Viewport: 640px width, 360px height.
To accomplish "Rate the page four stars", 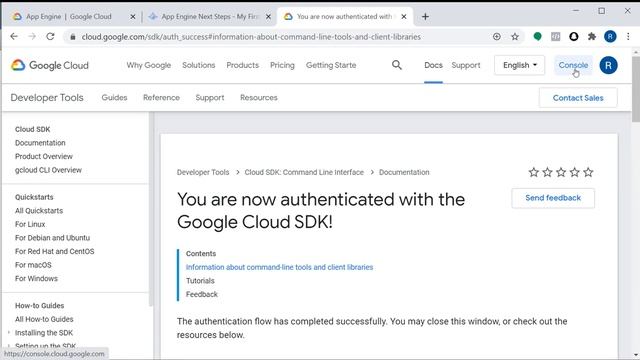I will tap(575, 172).
